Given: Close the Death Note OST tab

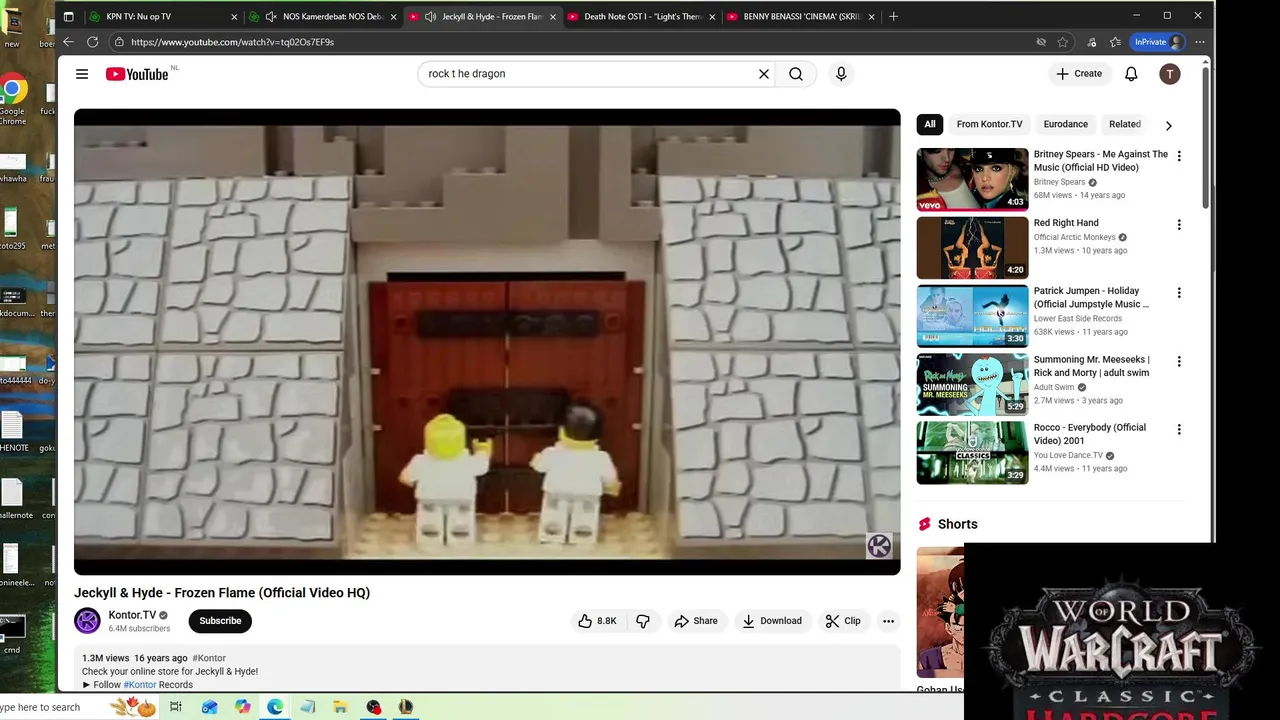Looking at the screenshot, I should 712,16.
